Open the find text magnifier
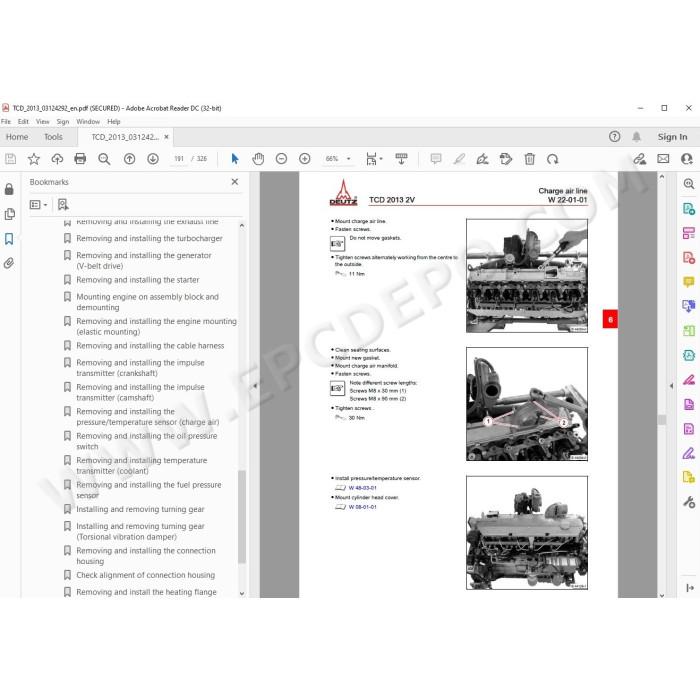The width and height of the screenshot is (700, 700). coord(104,159)
